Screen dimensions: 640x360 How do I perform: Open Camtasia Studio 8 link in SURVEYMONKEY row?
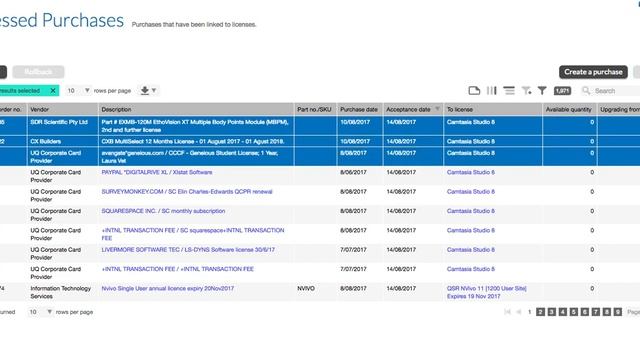(471, 191)
